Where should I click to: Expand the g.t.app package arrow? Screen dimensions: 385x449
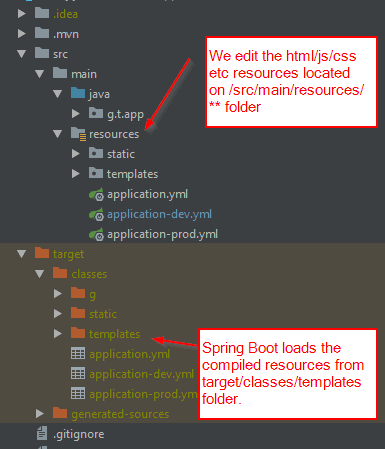(76, 114)
